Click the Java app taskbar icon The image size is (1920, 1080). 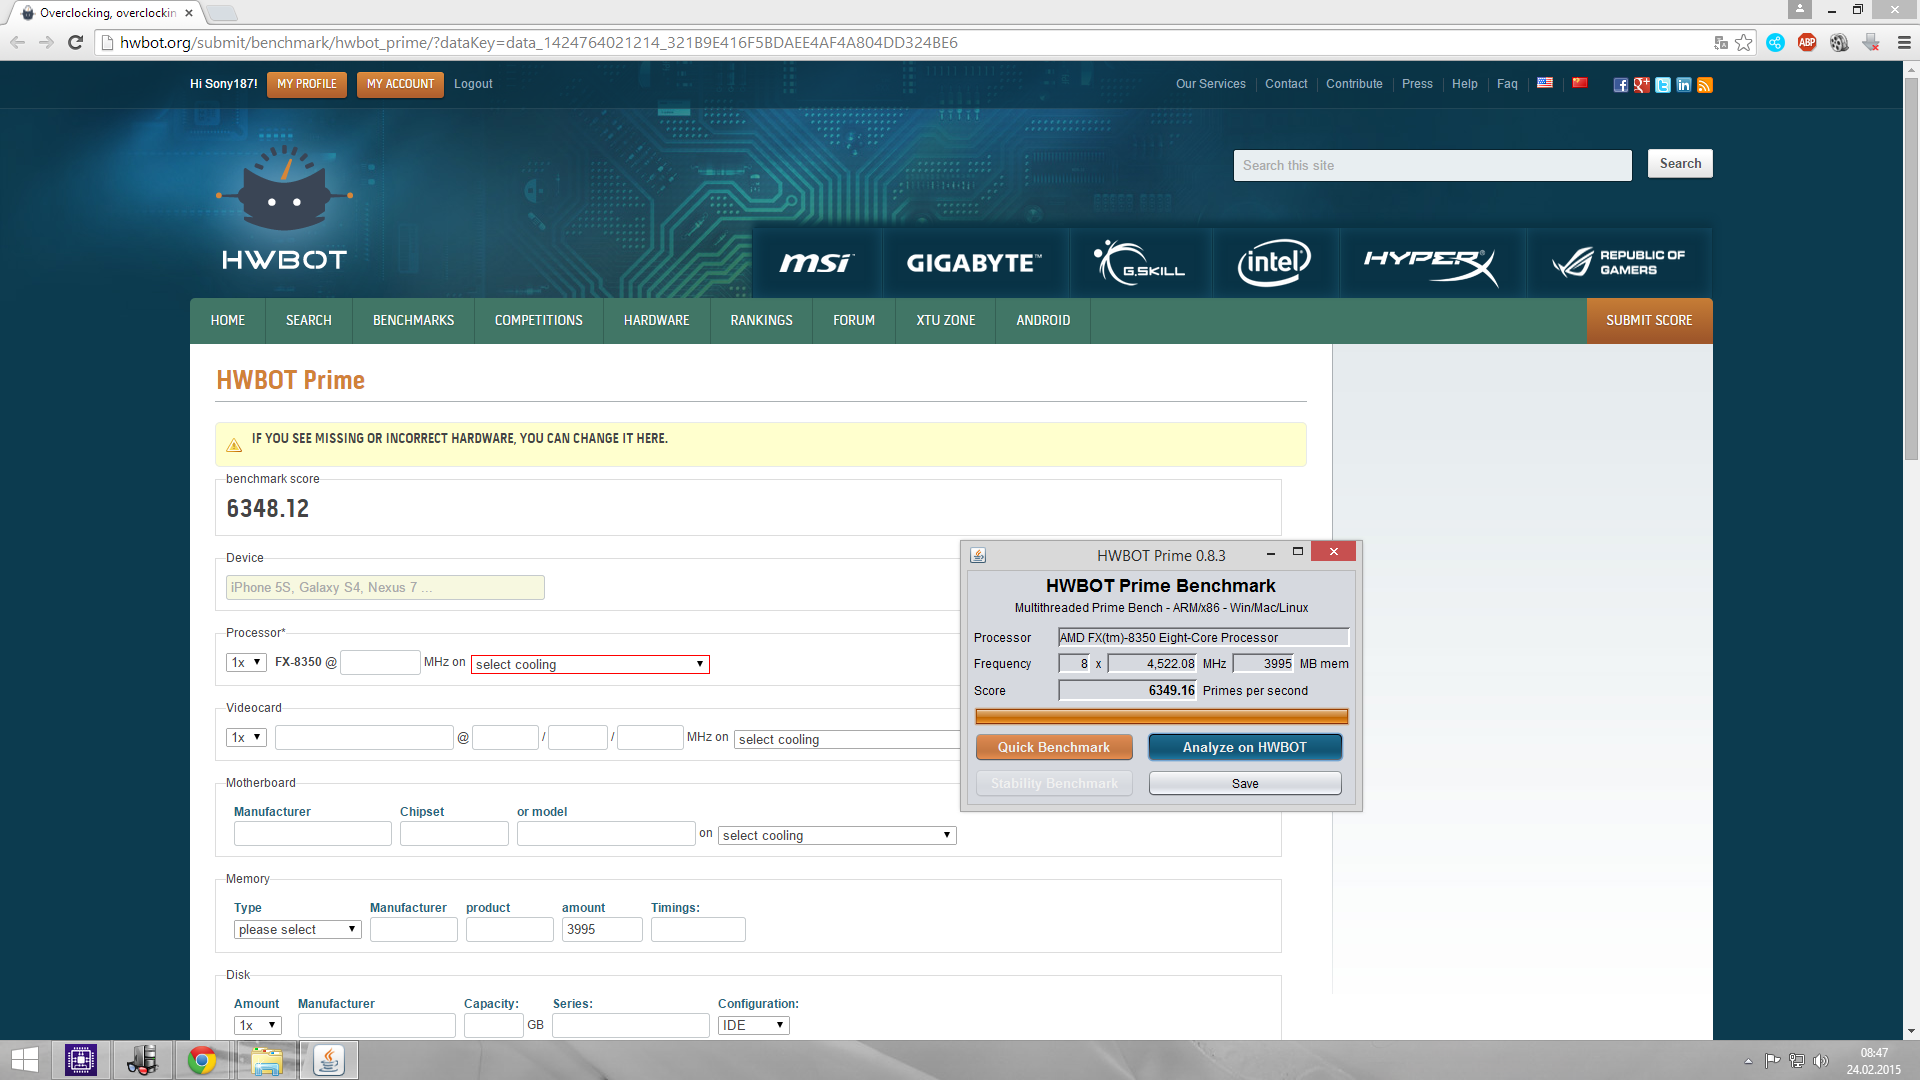click(329, 1060)
